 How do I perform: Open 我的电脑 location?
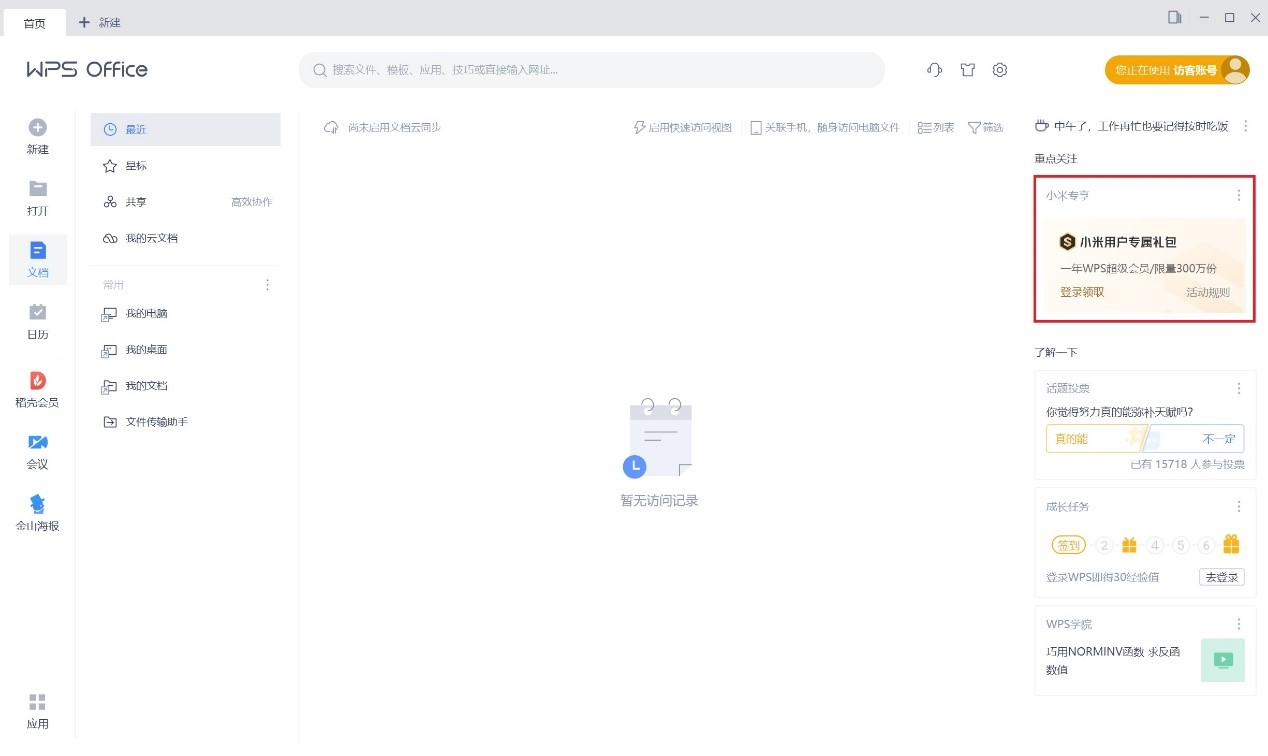(x=186, y=313)
